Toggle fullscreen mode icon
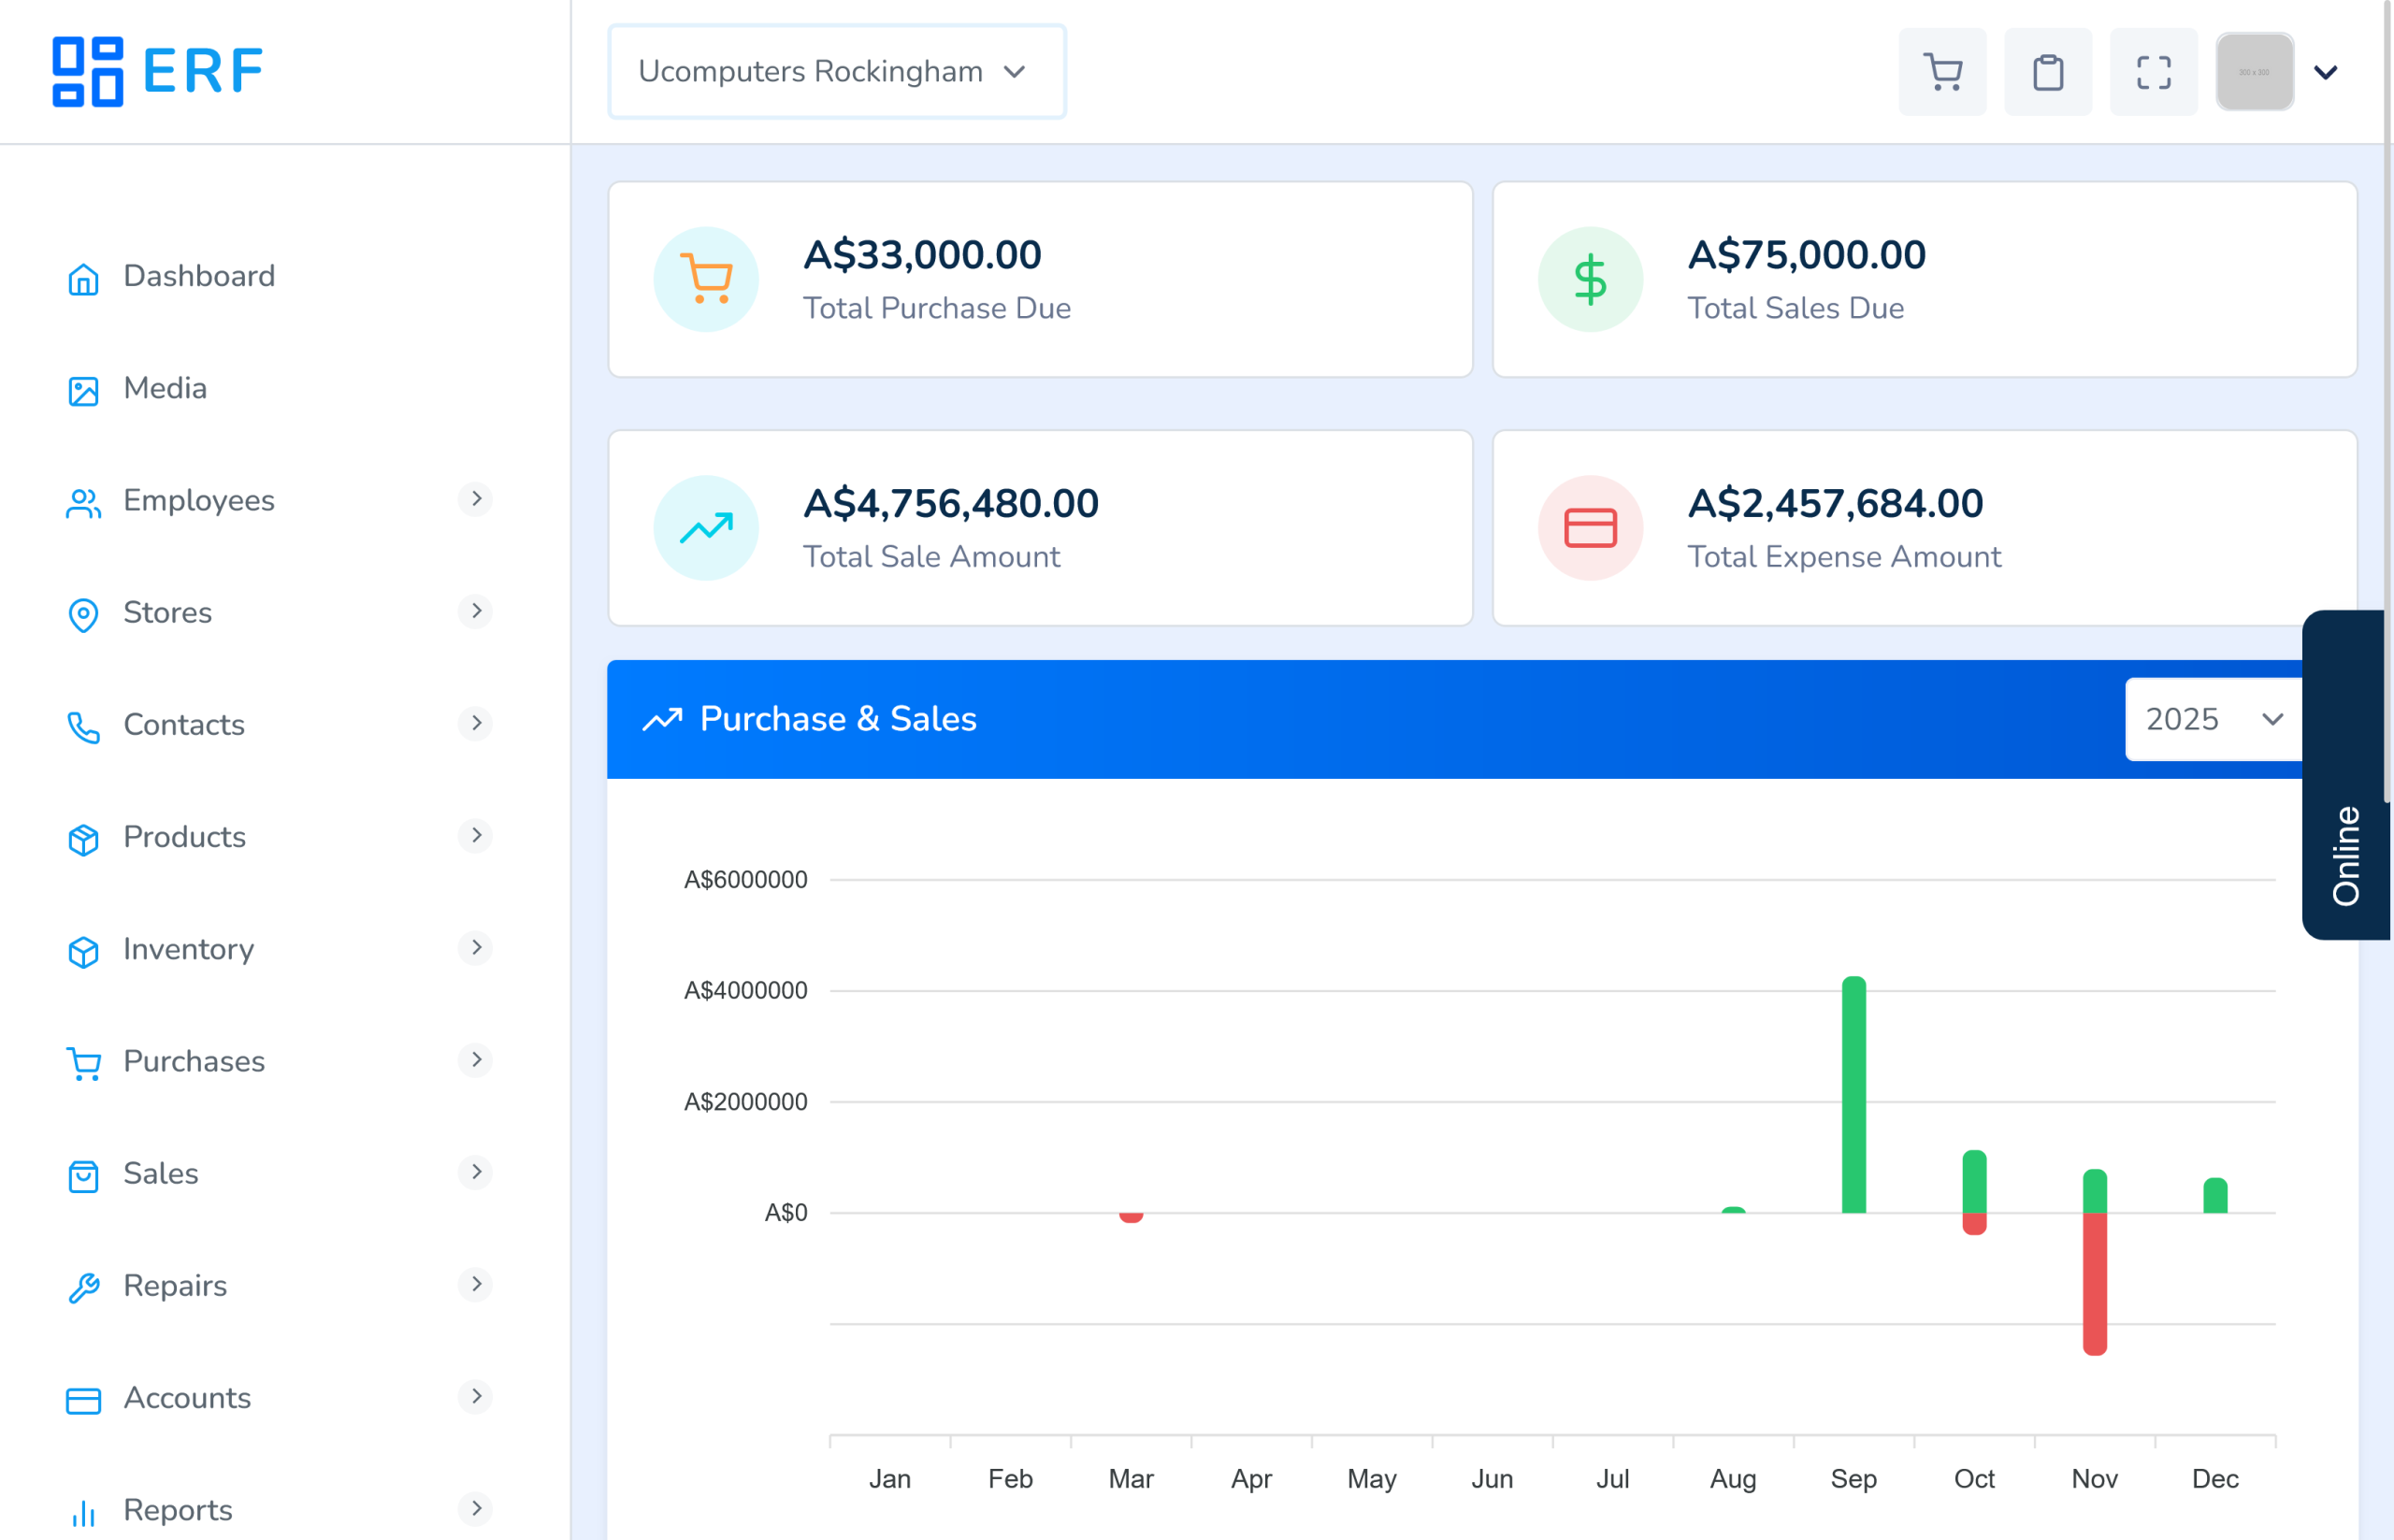 pyautogui.click(x=2153, y=72)
